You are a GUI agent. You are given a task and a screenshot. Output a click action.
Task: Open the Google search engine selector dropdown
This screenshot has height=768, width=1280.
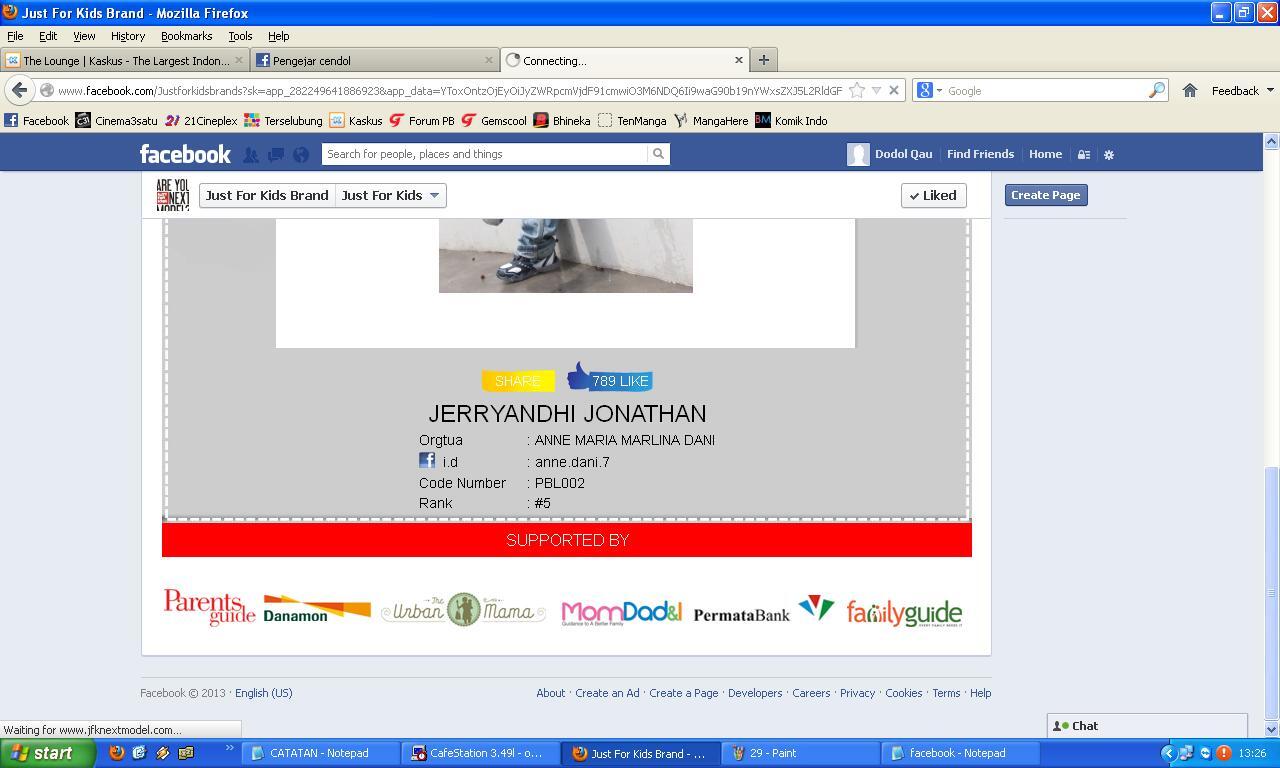click(929, 90)
